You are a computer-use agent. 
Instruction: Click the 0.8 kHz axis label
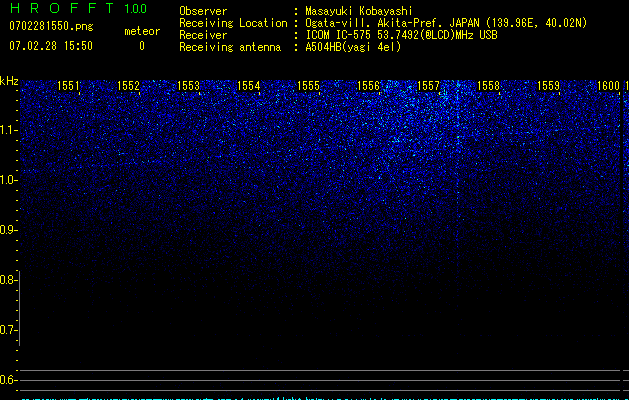click(x=7, y=280)
